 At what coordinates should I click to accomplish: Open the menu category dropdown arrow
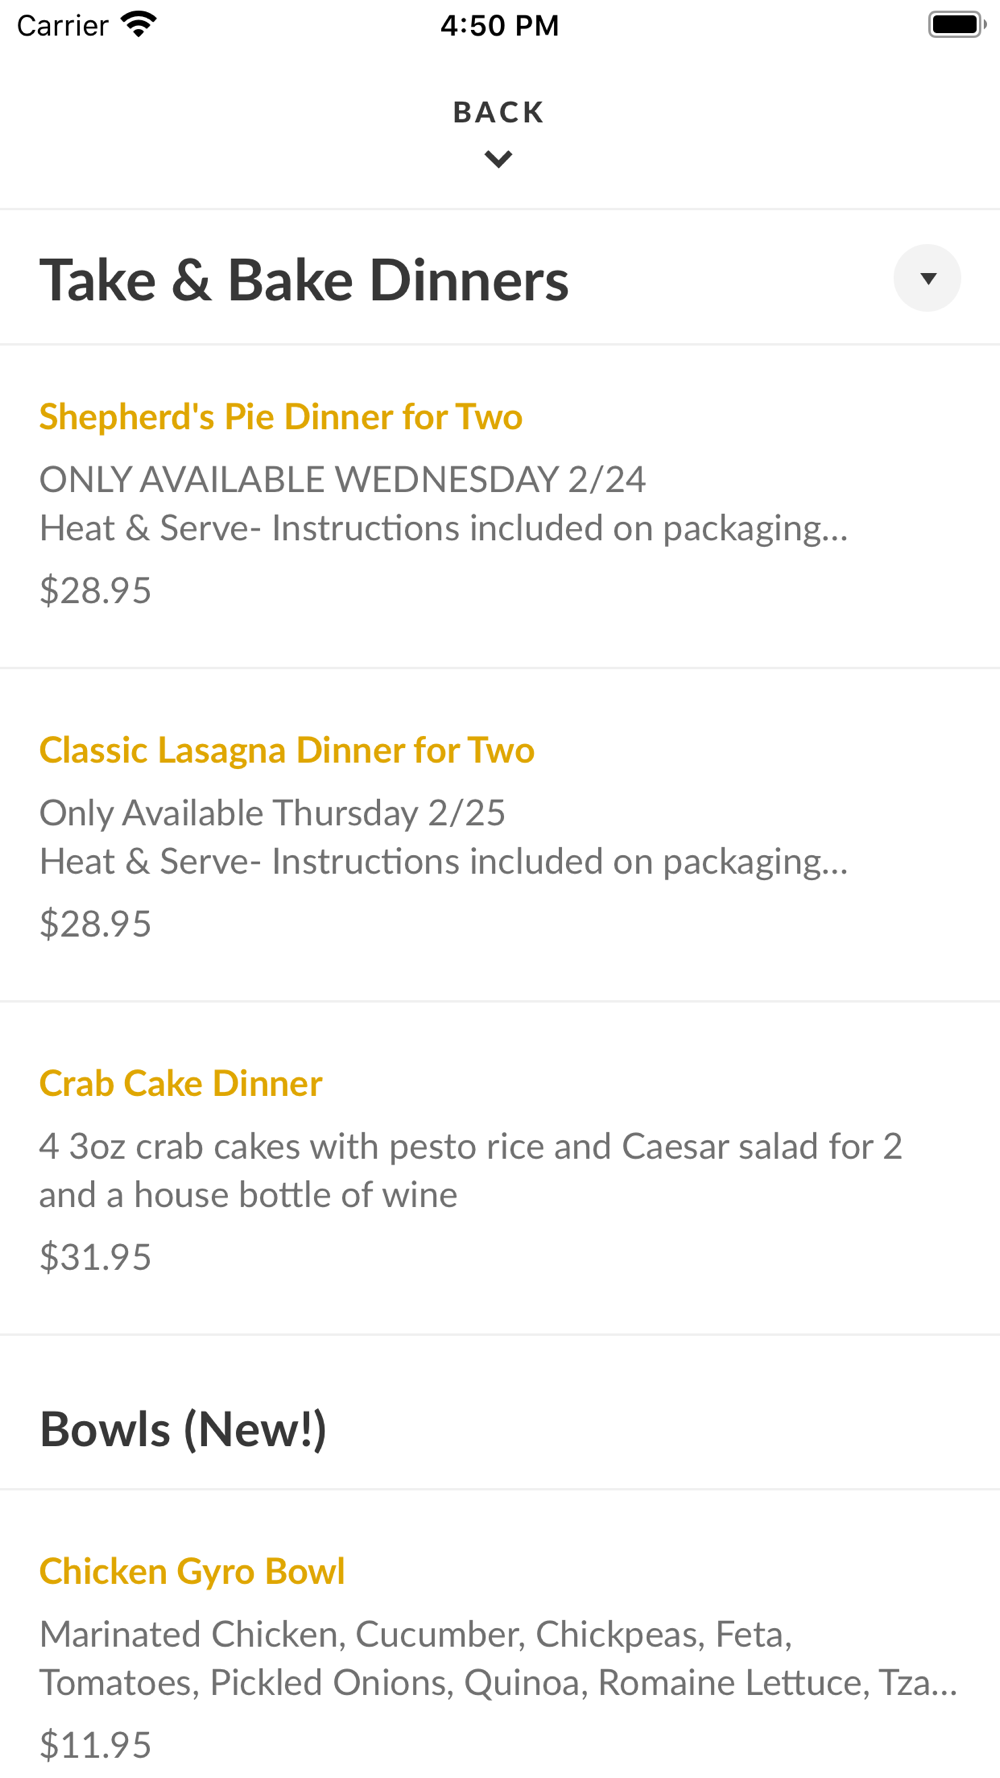927,278
